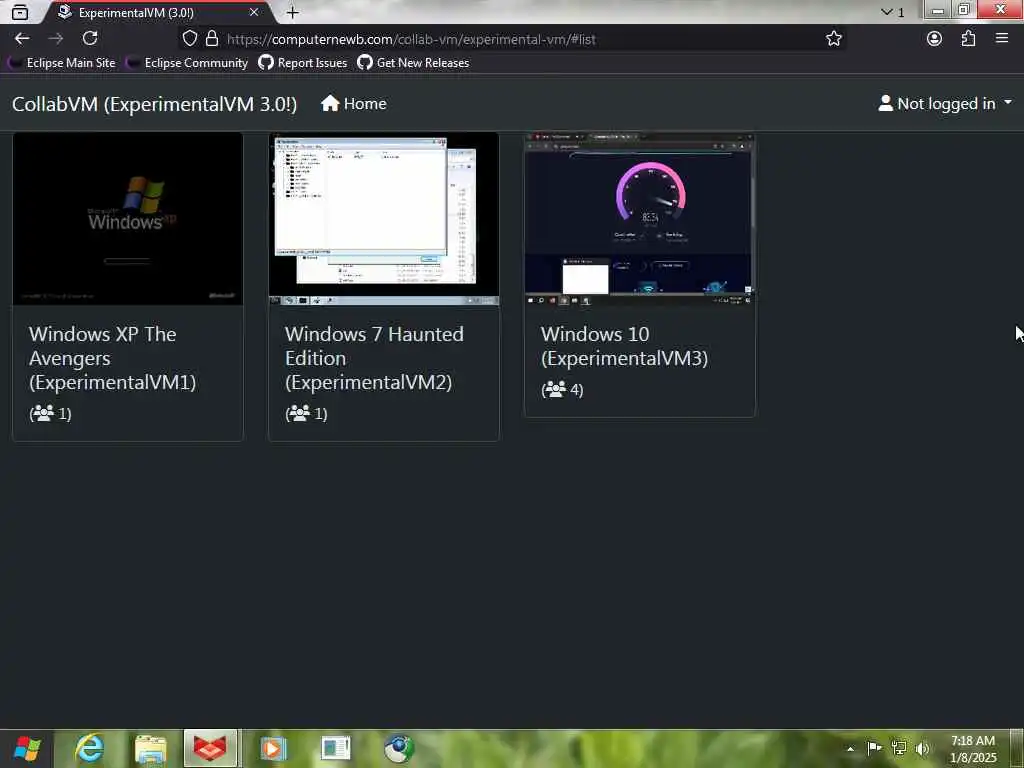Screen dimensions: 1024x768
Task: Open the globe application icon on taskbar
Action: [x=398, y=748]
